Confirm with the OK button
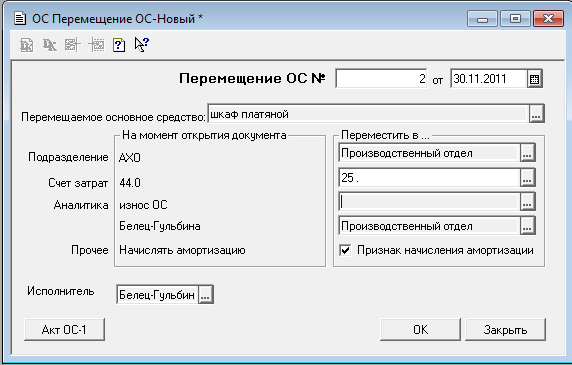Screen dimensions: 572x365 (x=420, y=330)
